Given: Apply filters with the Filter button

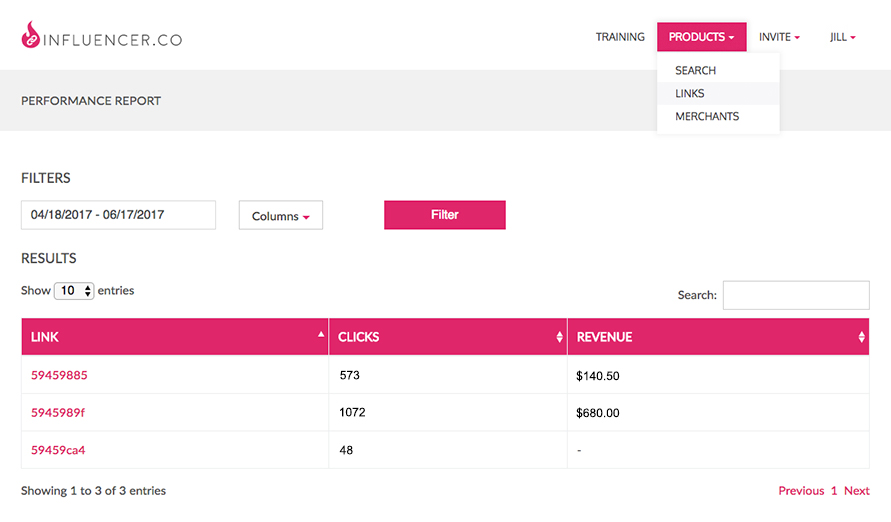Looking at the screenshot, I should (x=444, y=215).
